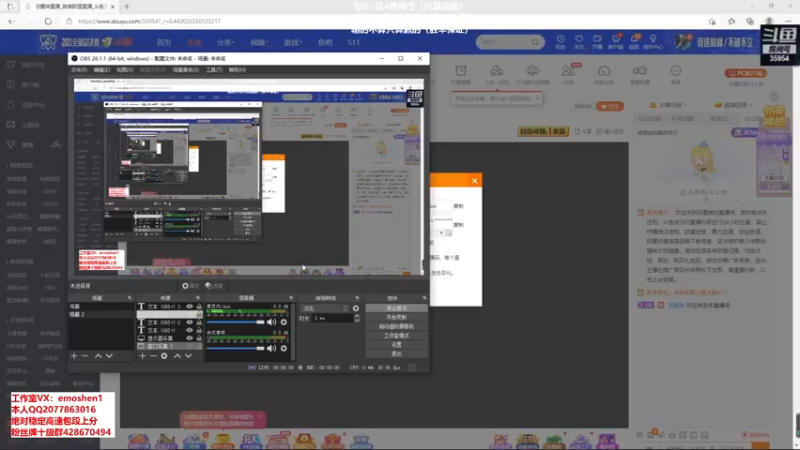Remove selected scene with minus icon
Screen dimensions: 800x450
pos(85,356)
